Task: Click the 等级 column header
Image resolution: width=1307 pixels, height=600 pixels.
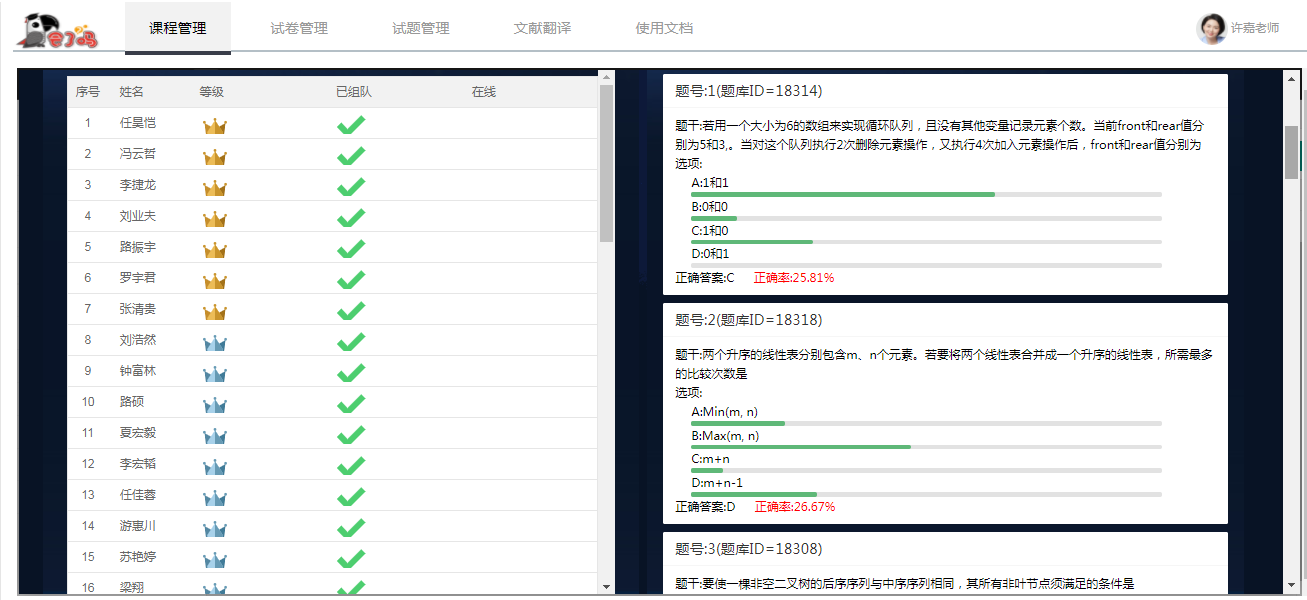Action: pos(211,92)
